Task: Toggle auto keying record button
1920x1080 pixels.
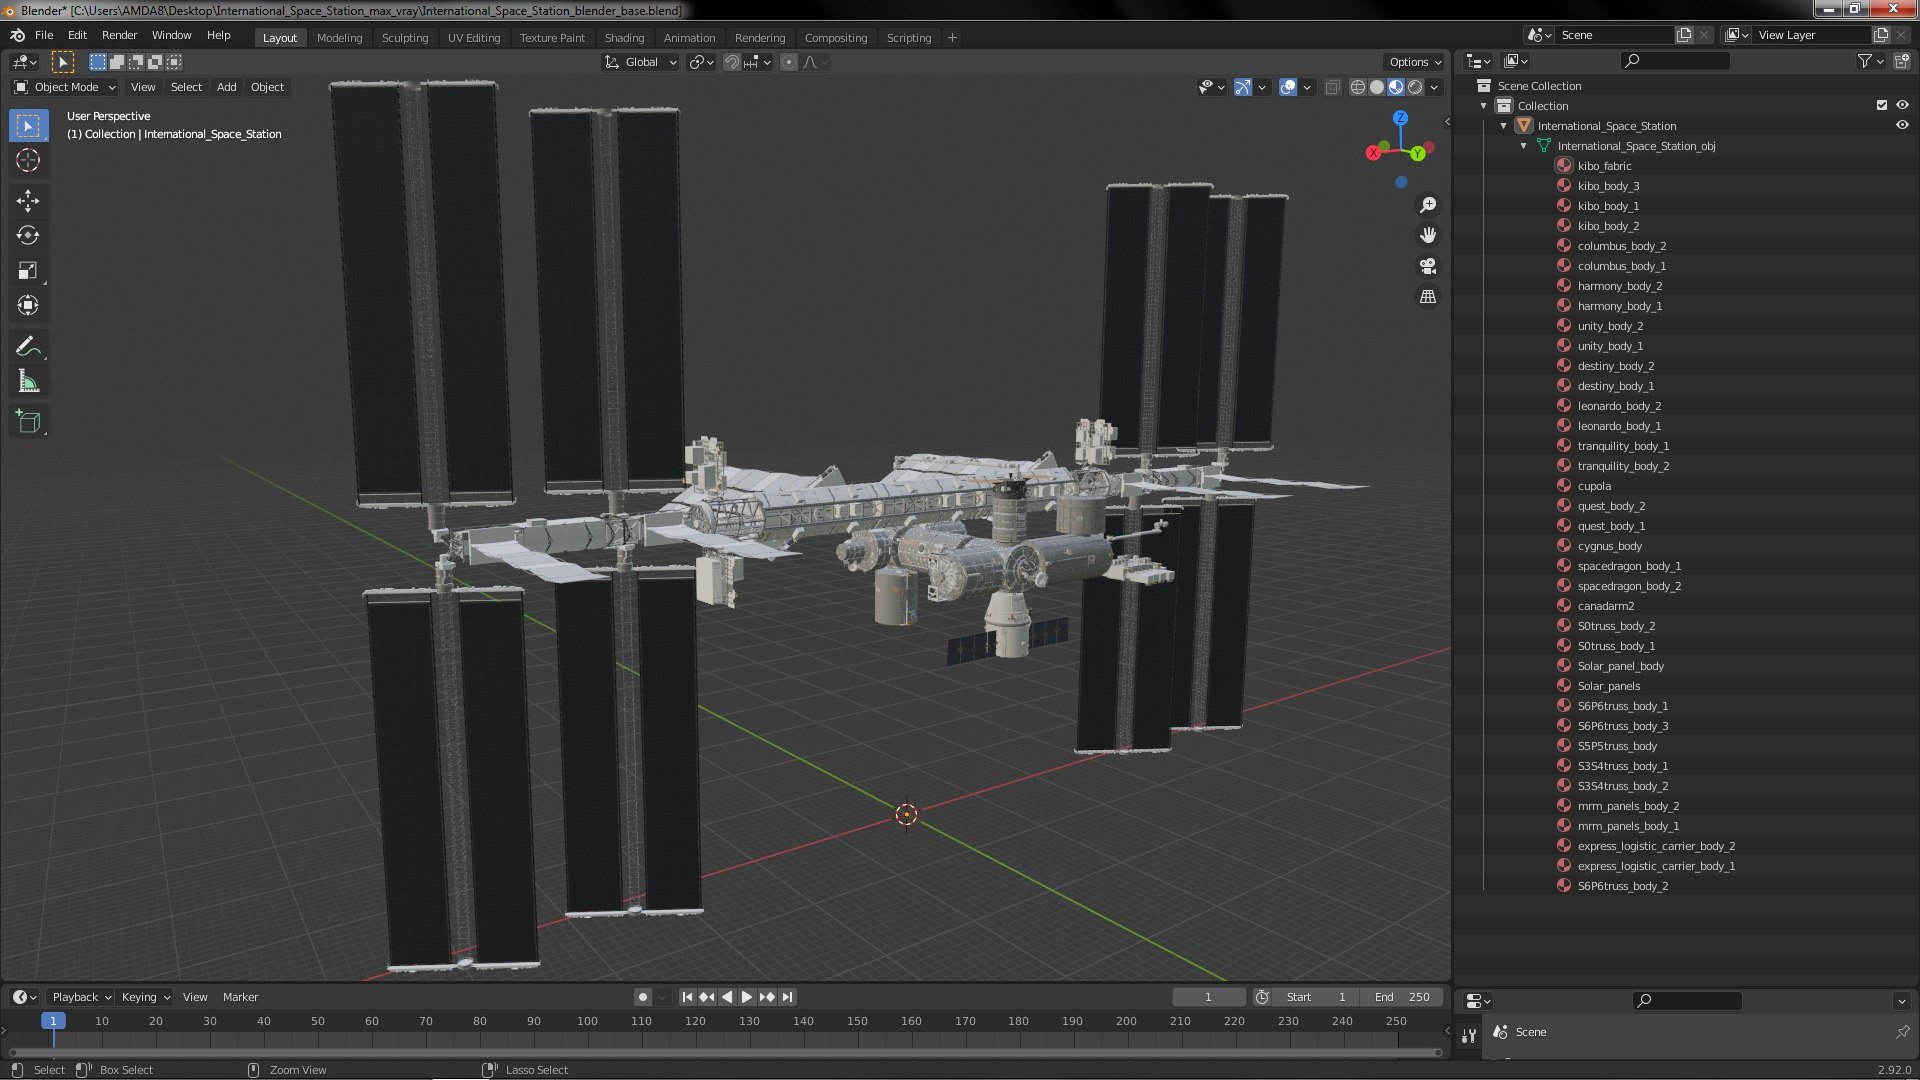Action: point(643,997)
